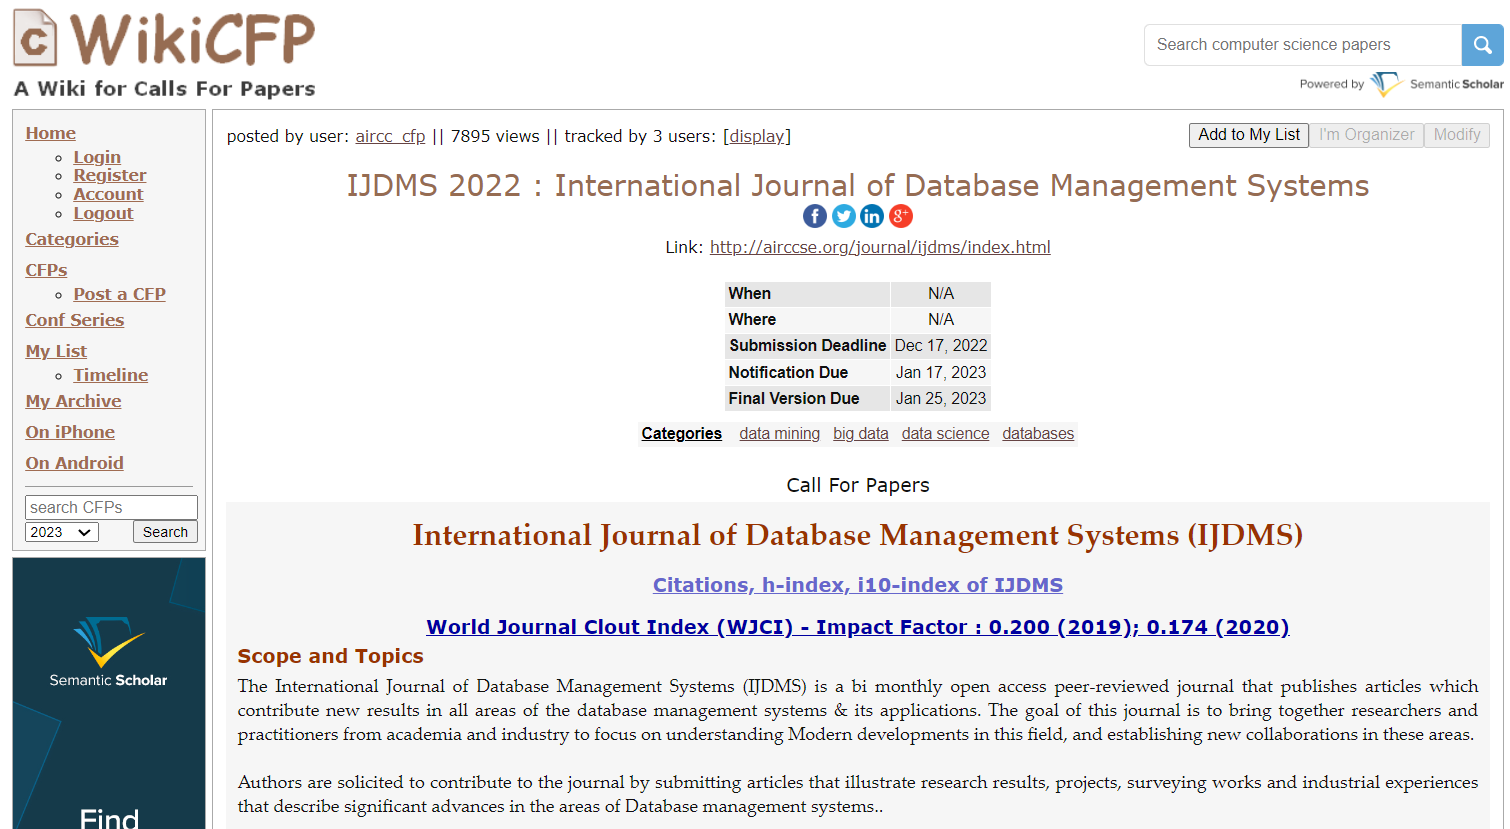The height and width of the screenshot is (829, 1510).
Task: Open My Archive link
Action: (73, 401)
